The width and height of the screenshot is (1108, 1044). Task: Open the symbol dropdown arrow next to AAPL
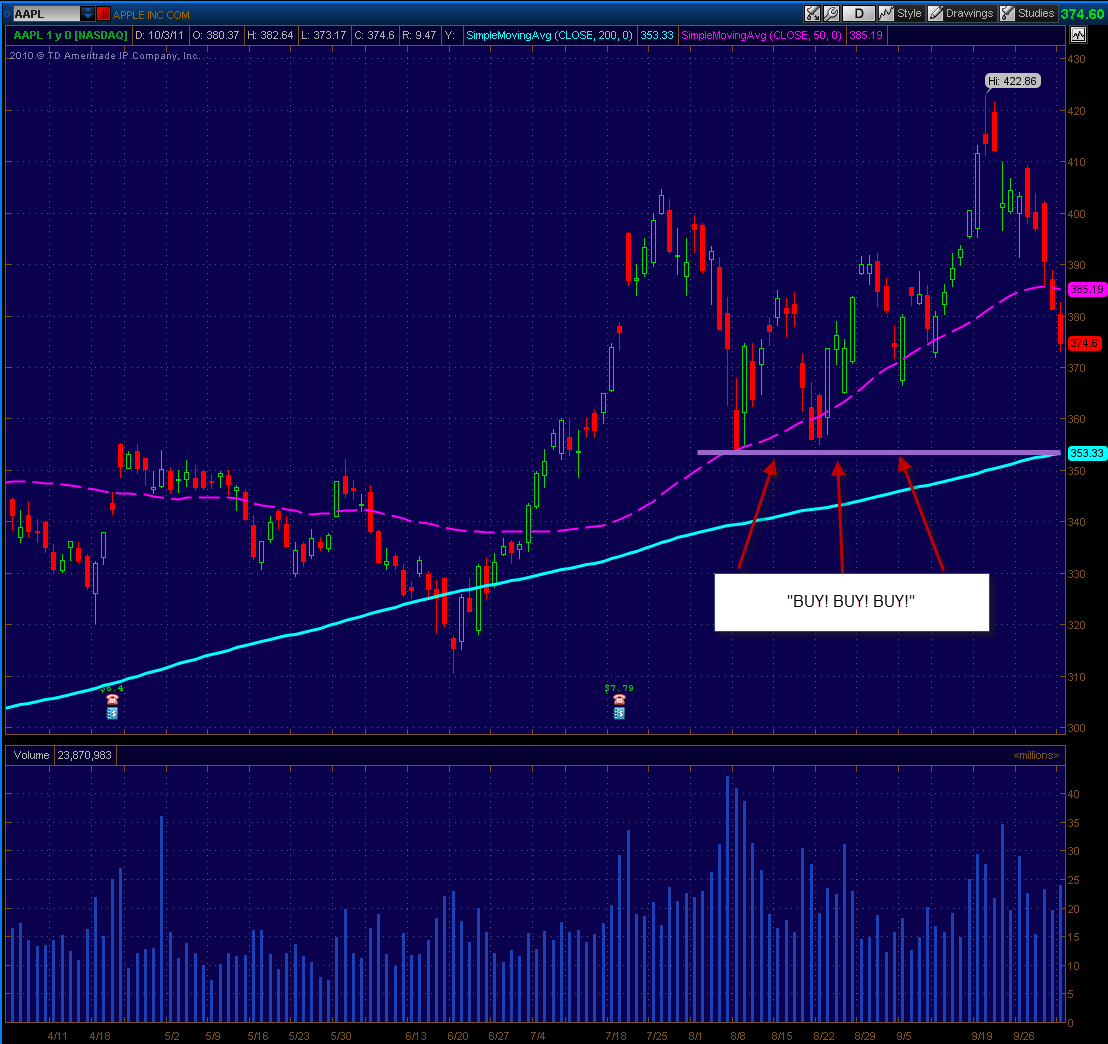click(88, 13)
